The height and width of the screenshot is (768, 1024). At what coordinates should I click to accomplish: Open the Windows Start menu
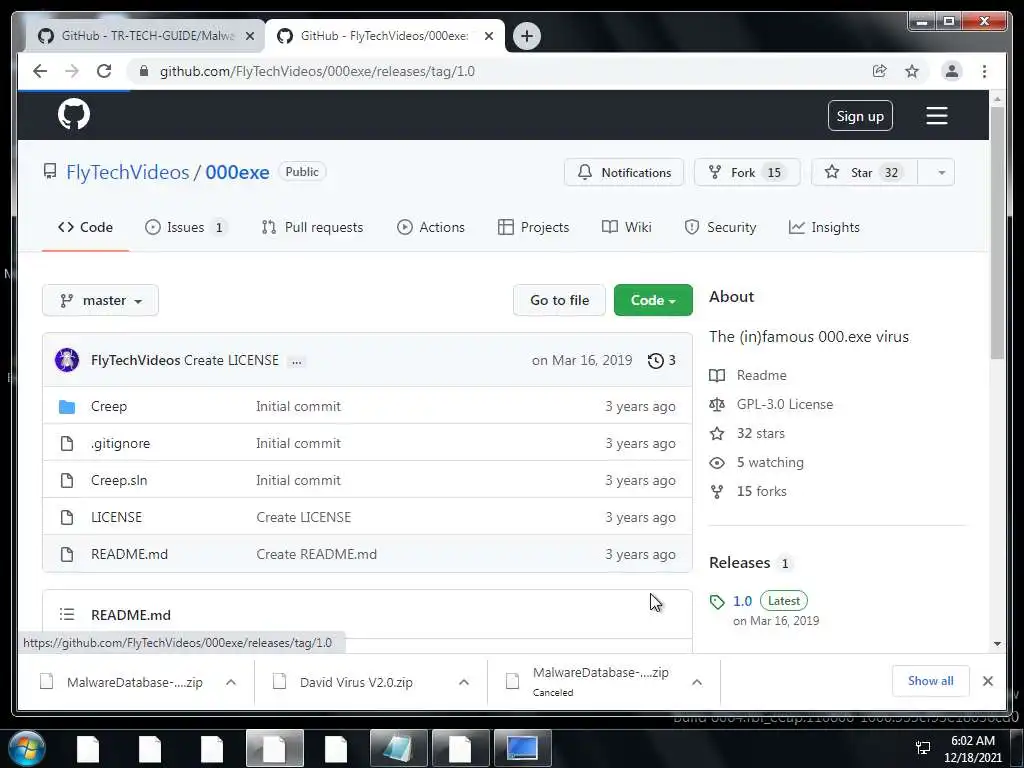[27, 748]
